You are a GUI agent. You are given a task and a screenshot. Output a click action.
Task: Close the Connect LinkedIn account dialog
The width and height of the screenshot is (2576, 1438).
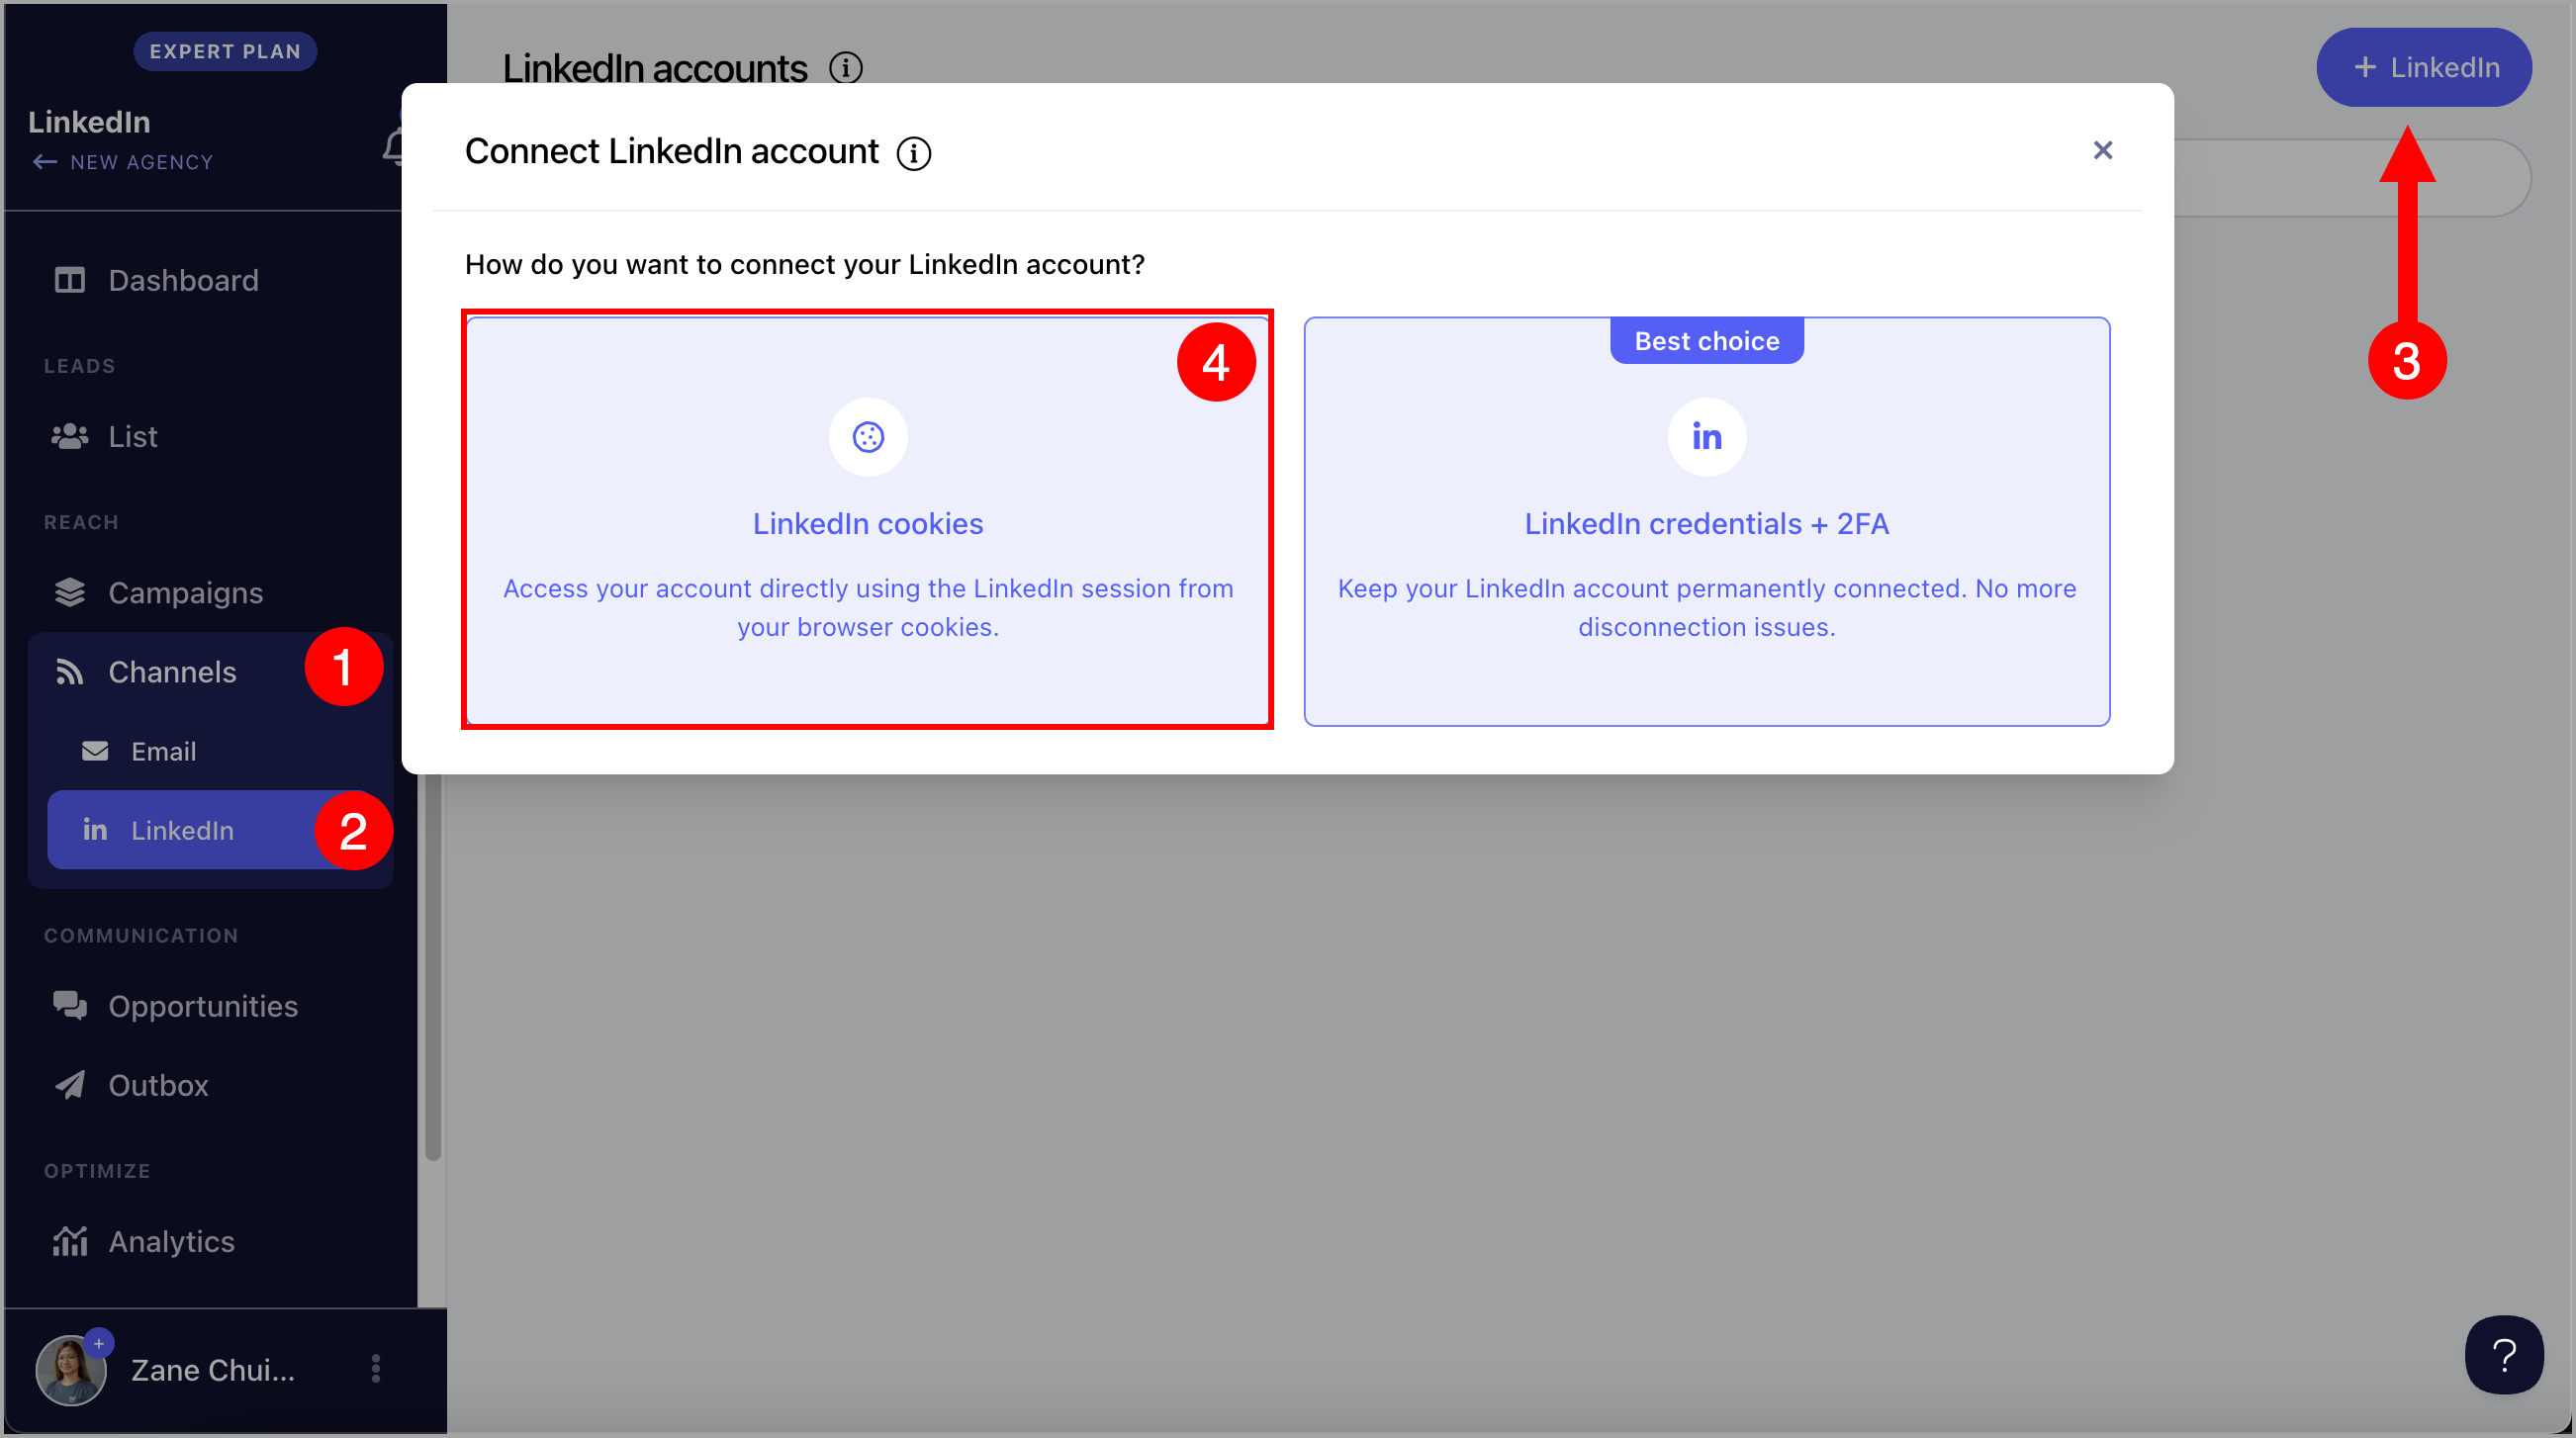[x=2103, y=150]
